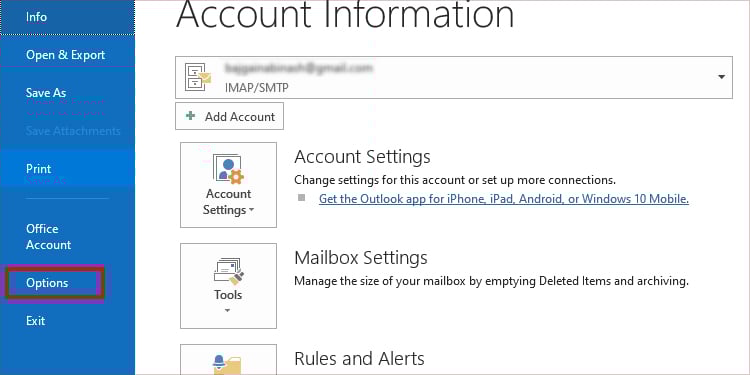Open the Print page
Image resolution: width=750 pixels, height=375 pixels.
coord(67,168)
